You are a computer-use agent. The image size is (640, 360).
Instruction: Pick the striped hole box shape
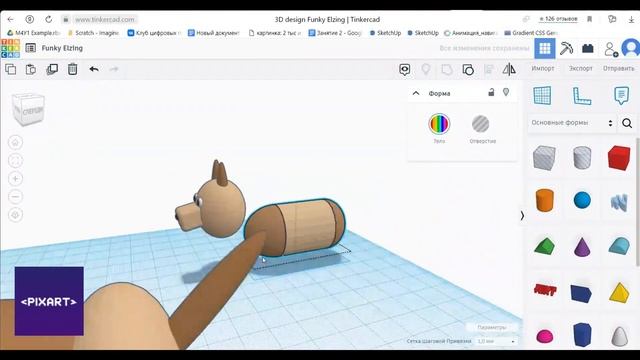544,158
